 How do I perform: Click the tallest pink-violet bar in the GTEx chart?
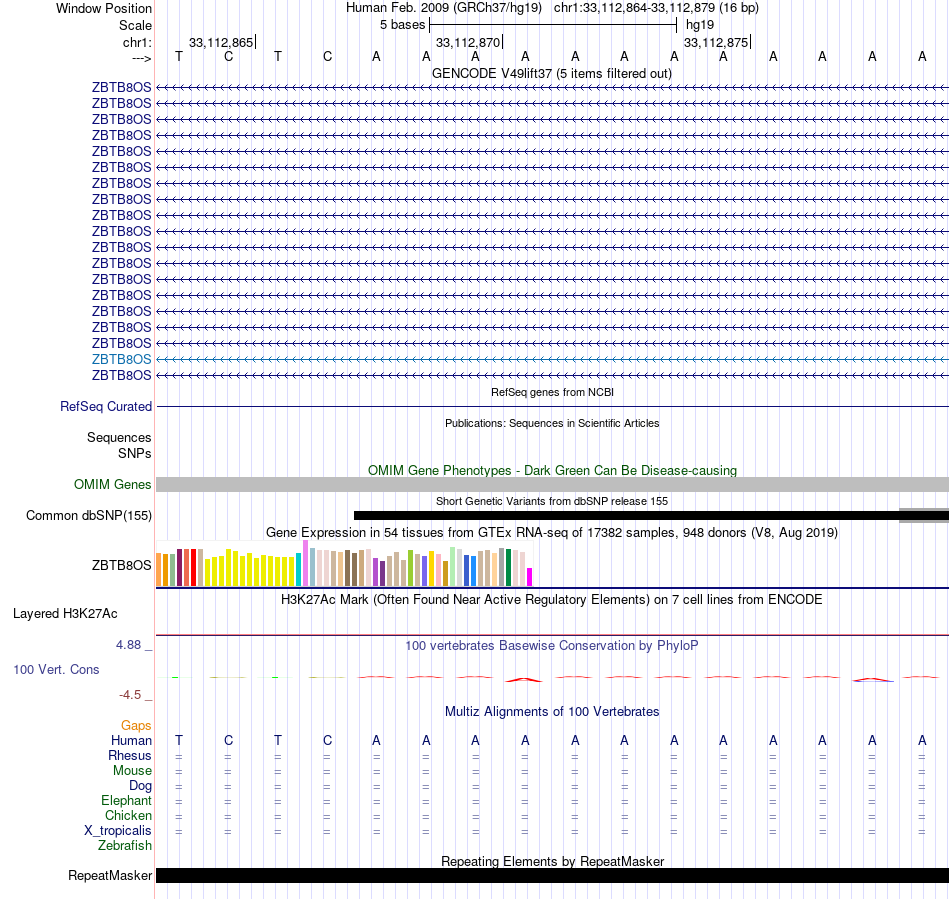(x=305, y=563)
